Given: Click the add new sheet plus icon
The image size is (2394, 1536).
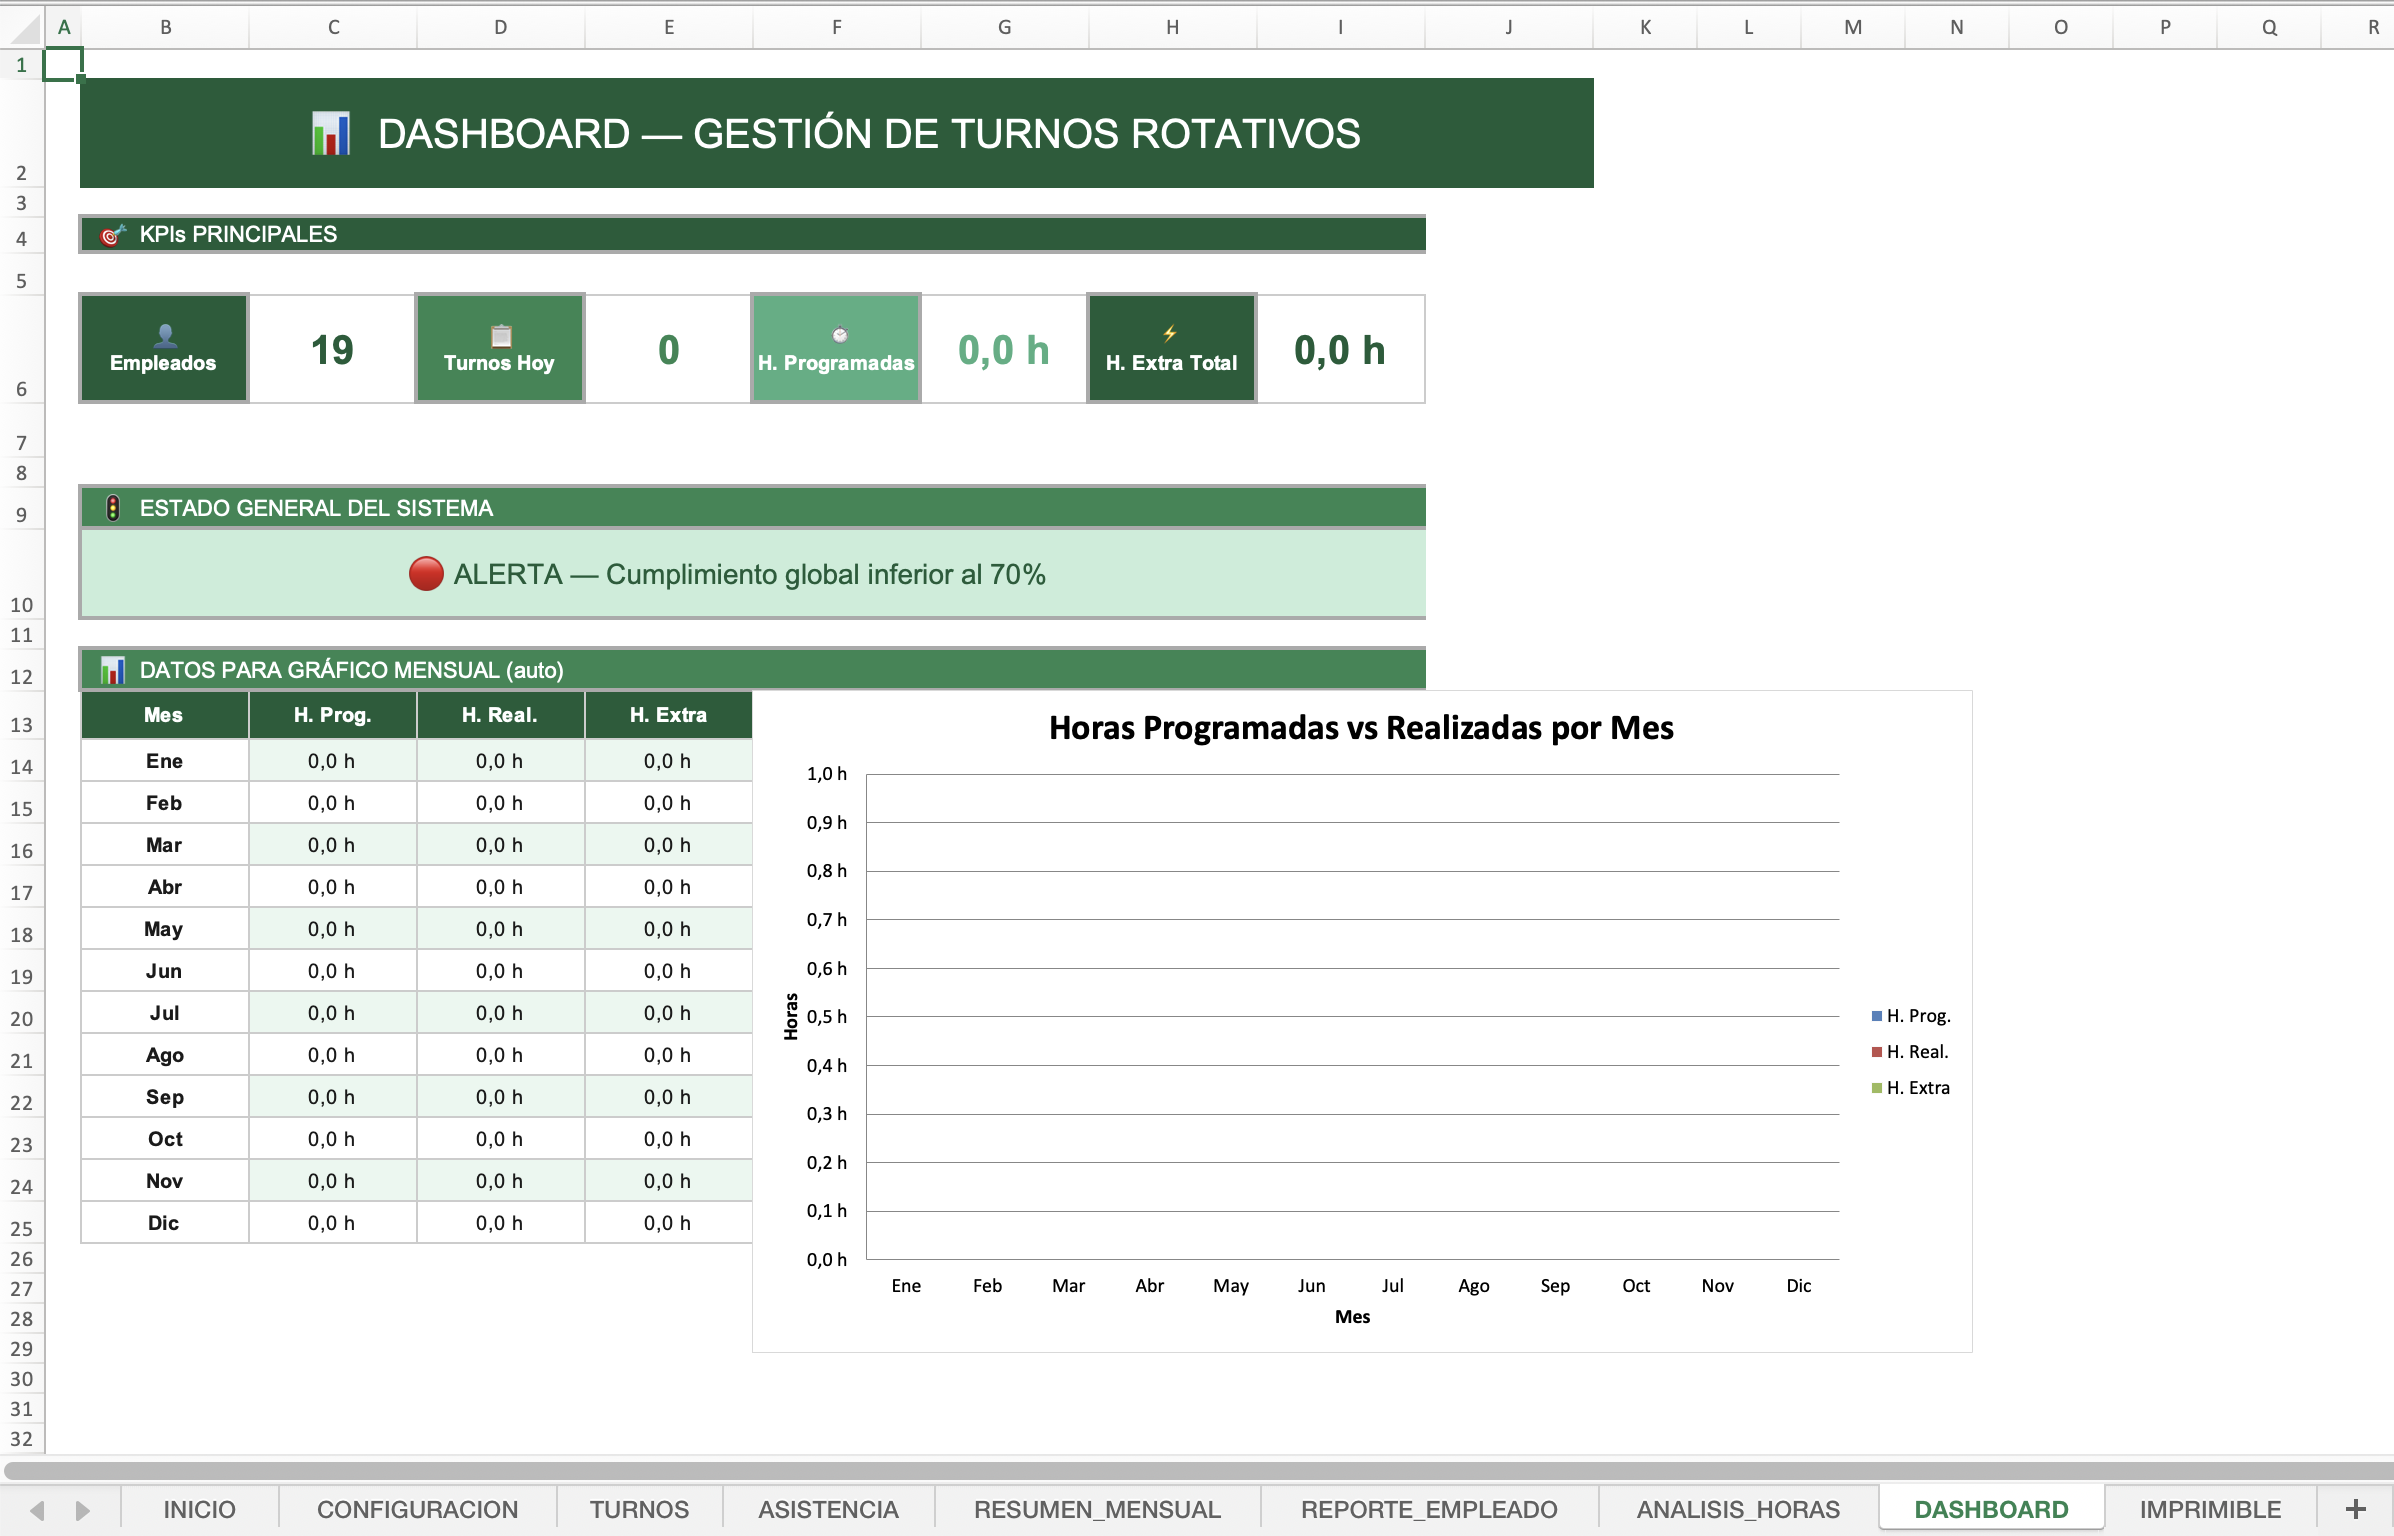Looking at the screenshot, I should coord(2355,1509).
